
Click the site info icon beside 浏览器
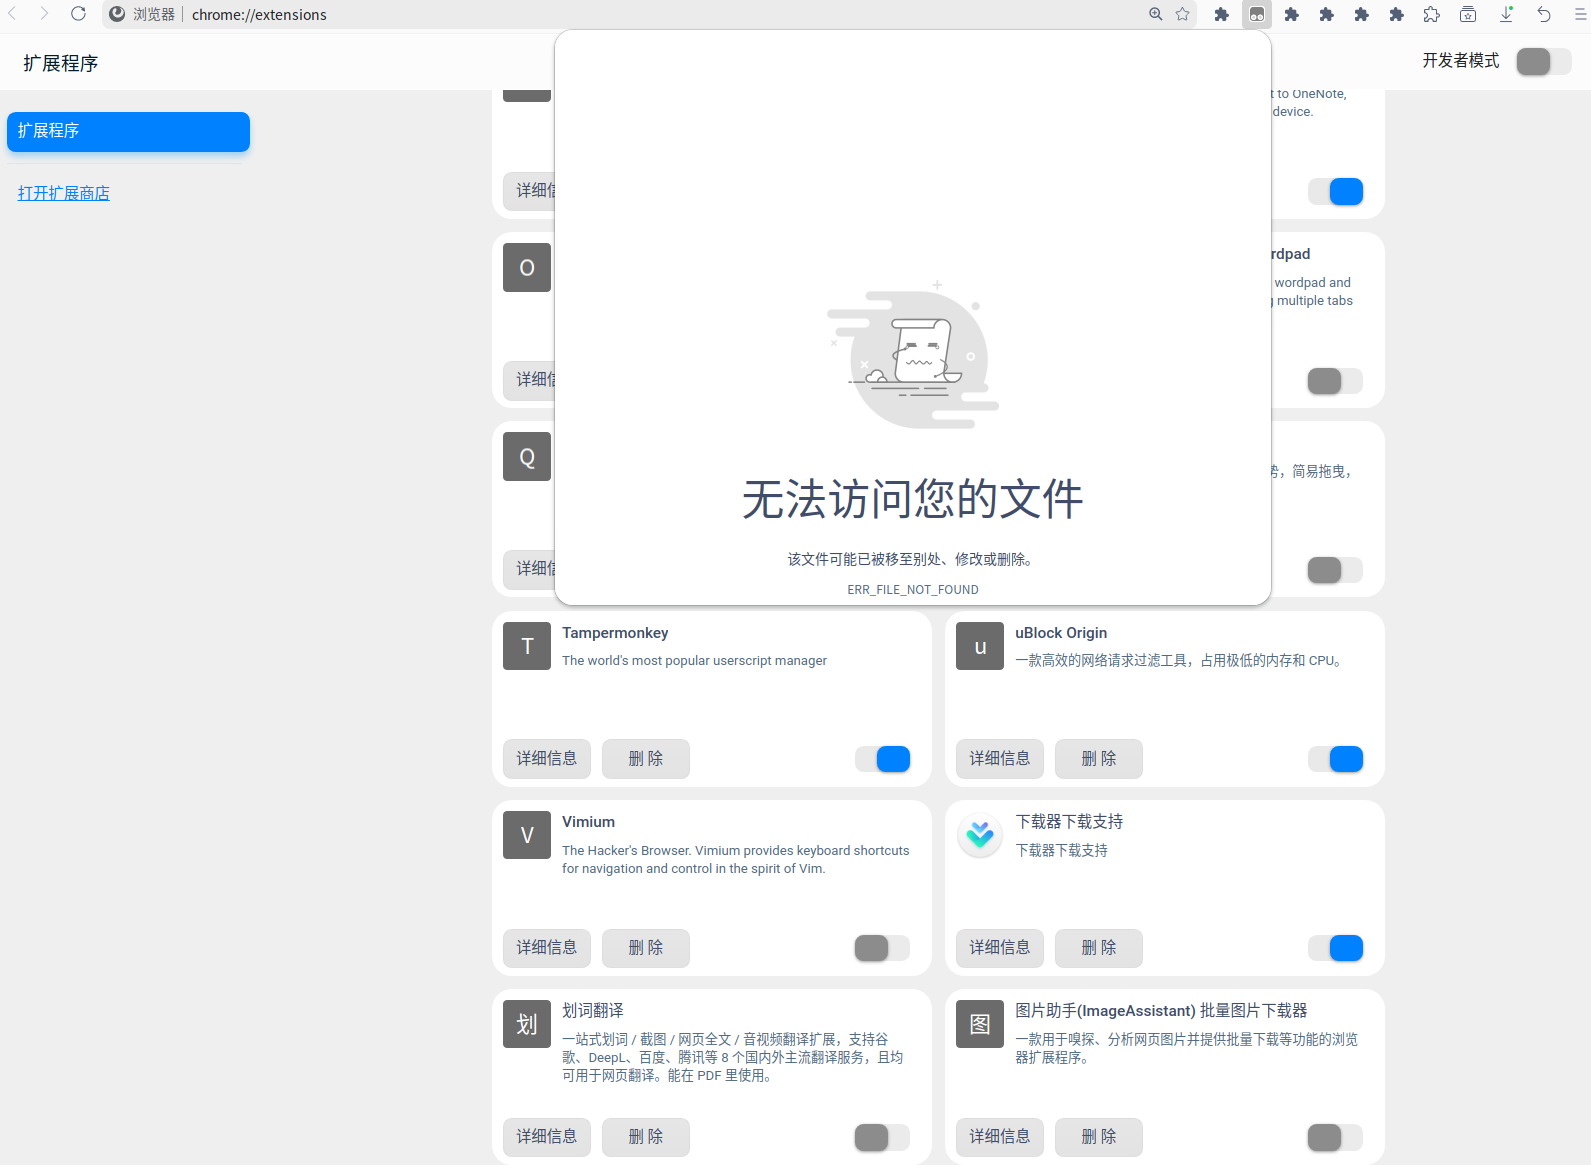point(117,14)
